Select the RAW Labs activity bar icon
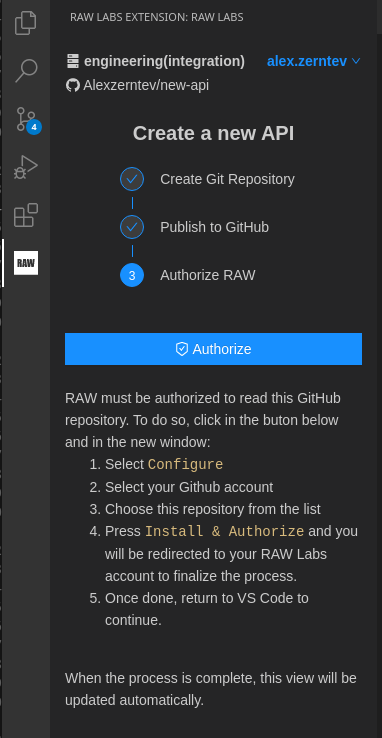382x738 pixels. coord(26,263)
